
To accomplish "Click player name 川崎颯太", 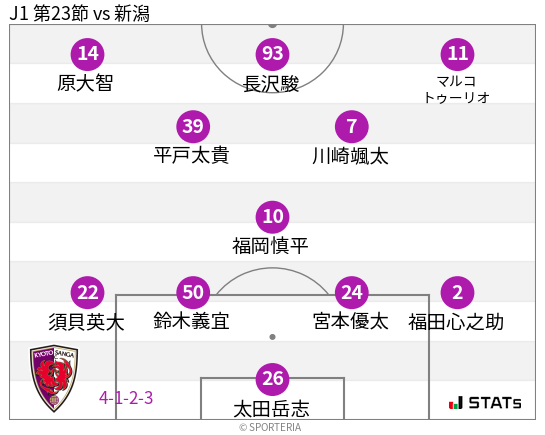I will (350, 156).
